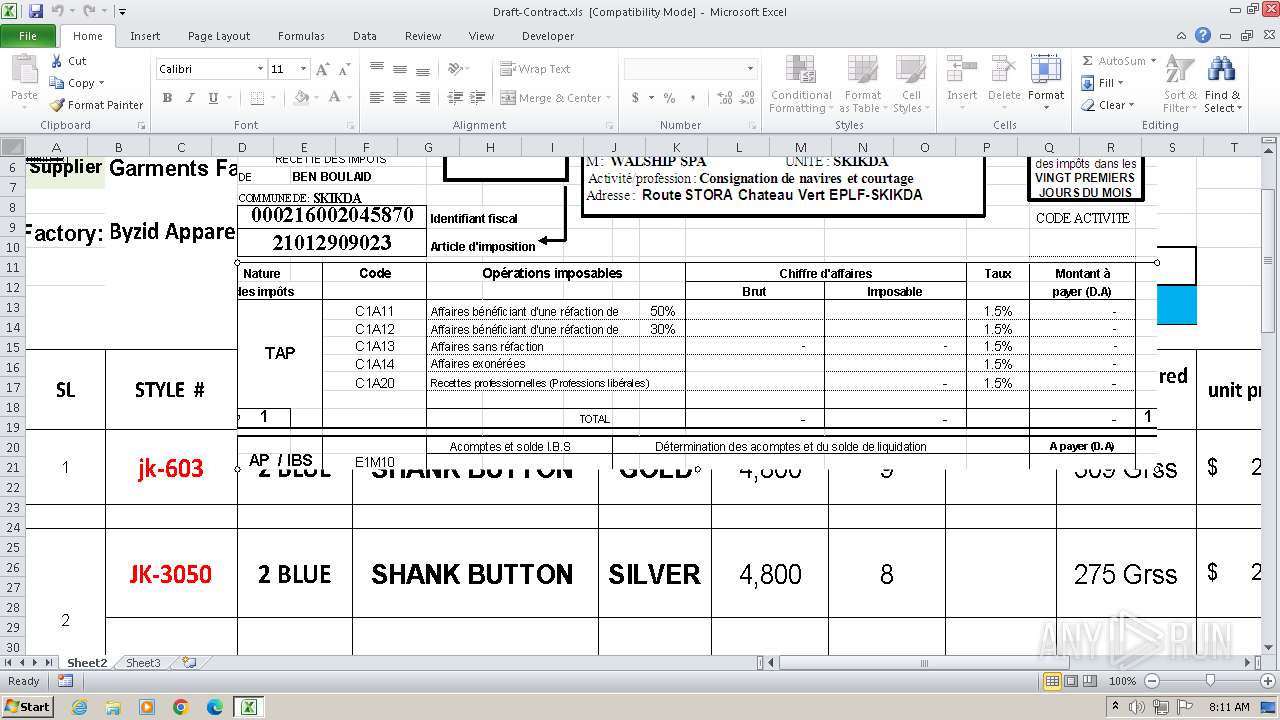Open Find & Select menu
Image resolution: width=1280 pixels, height=720 pixels.
(1221, 85)
